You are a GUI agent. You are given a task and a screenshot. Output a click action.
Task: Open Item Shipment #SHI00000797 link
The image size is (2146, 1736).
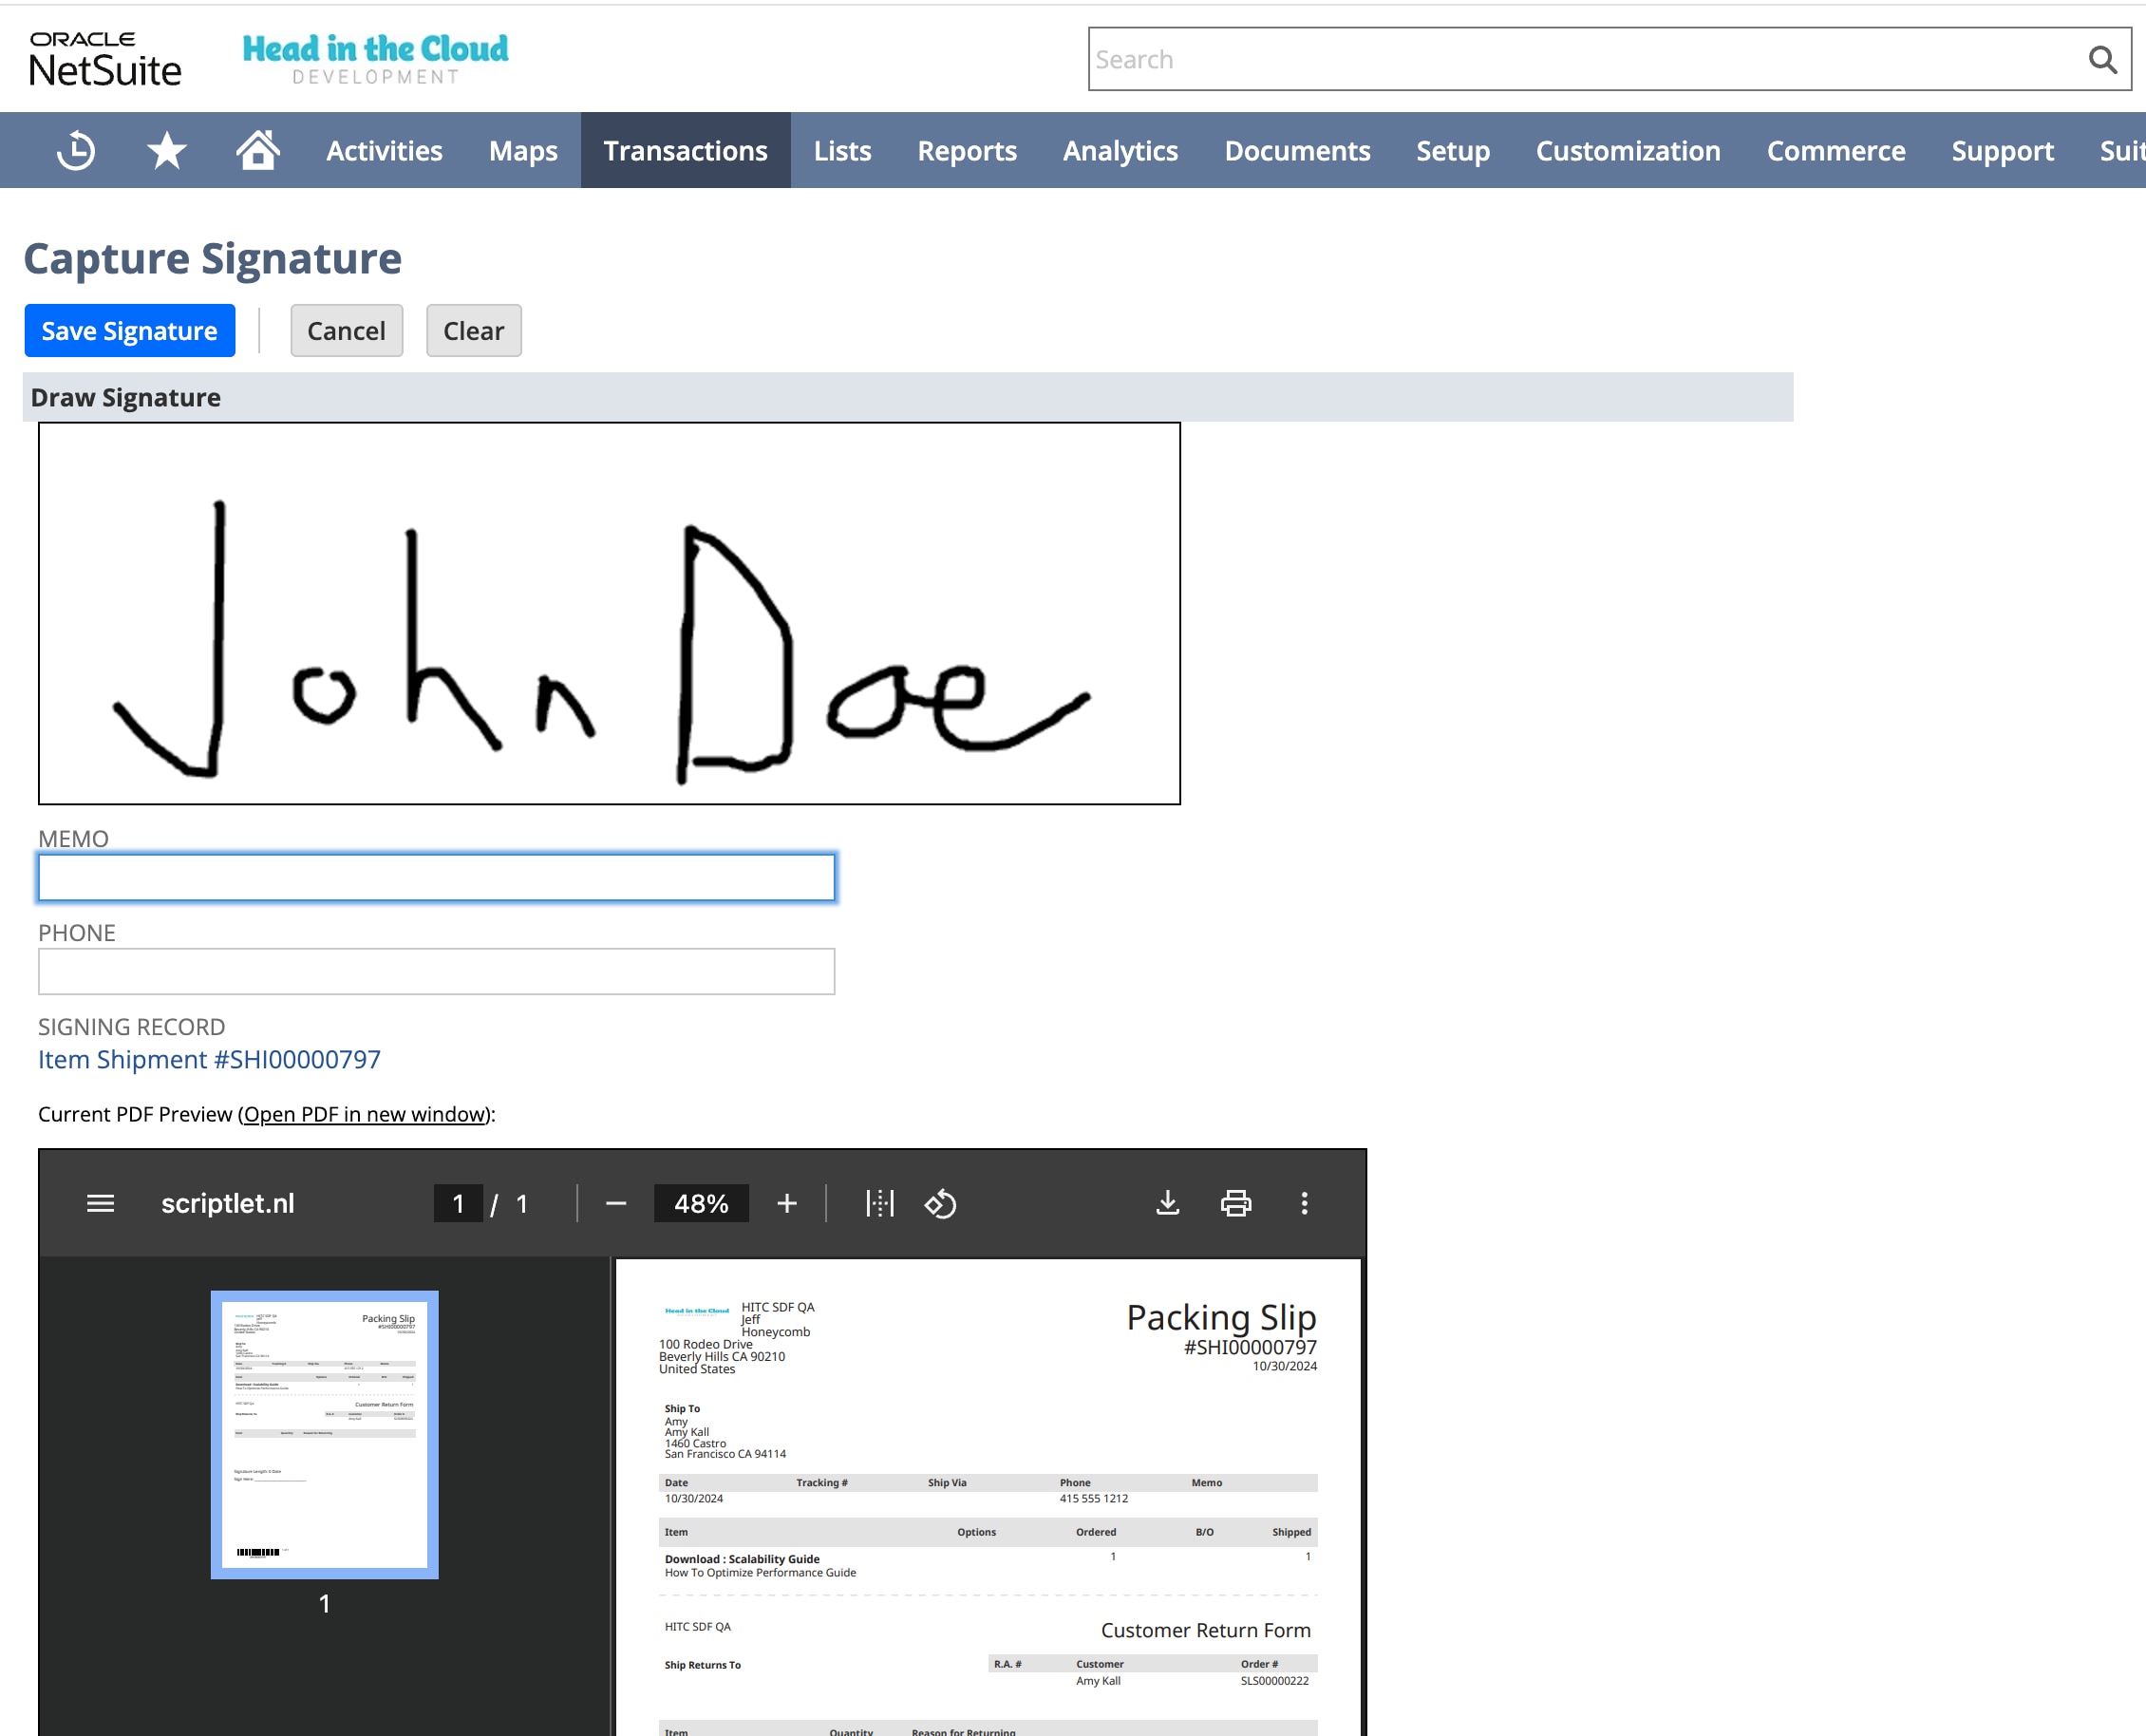[209, 1059]
